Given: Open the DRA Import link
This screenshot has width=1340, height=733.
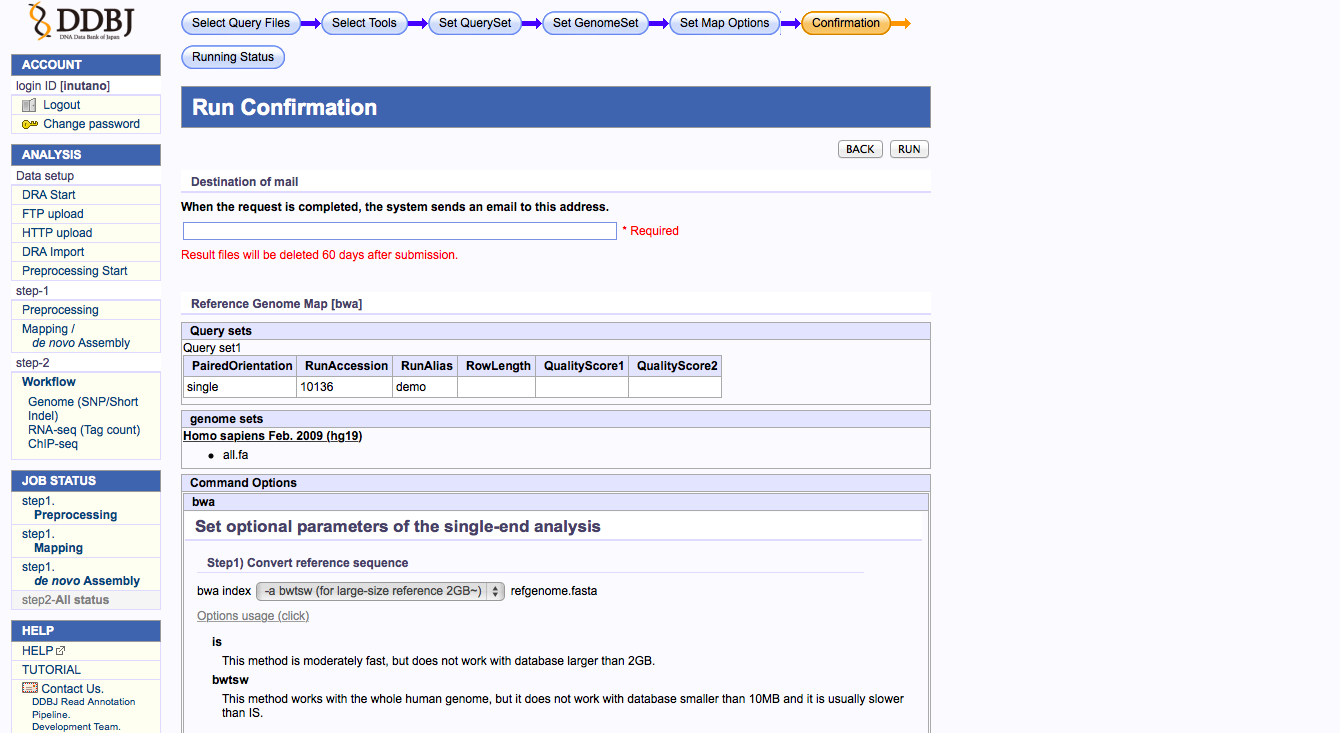Looking at the screenshot, I should (x=53, y=252).
